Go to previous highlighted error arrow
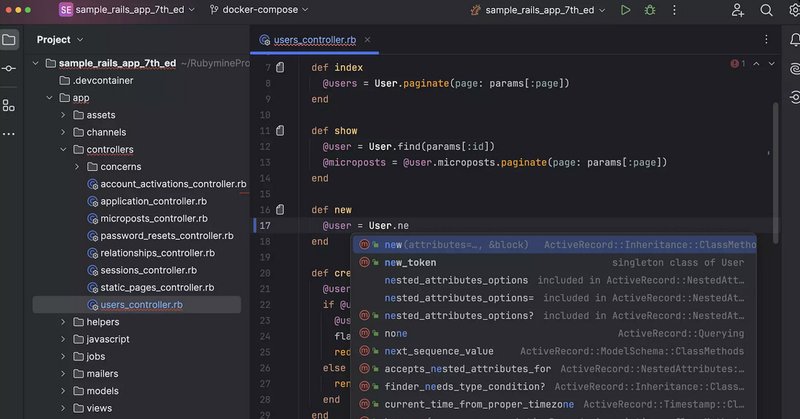800x419 pixels. point(756,64)
